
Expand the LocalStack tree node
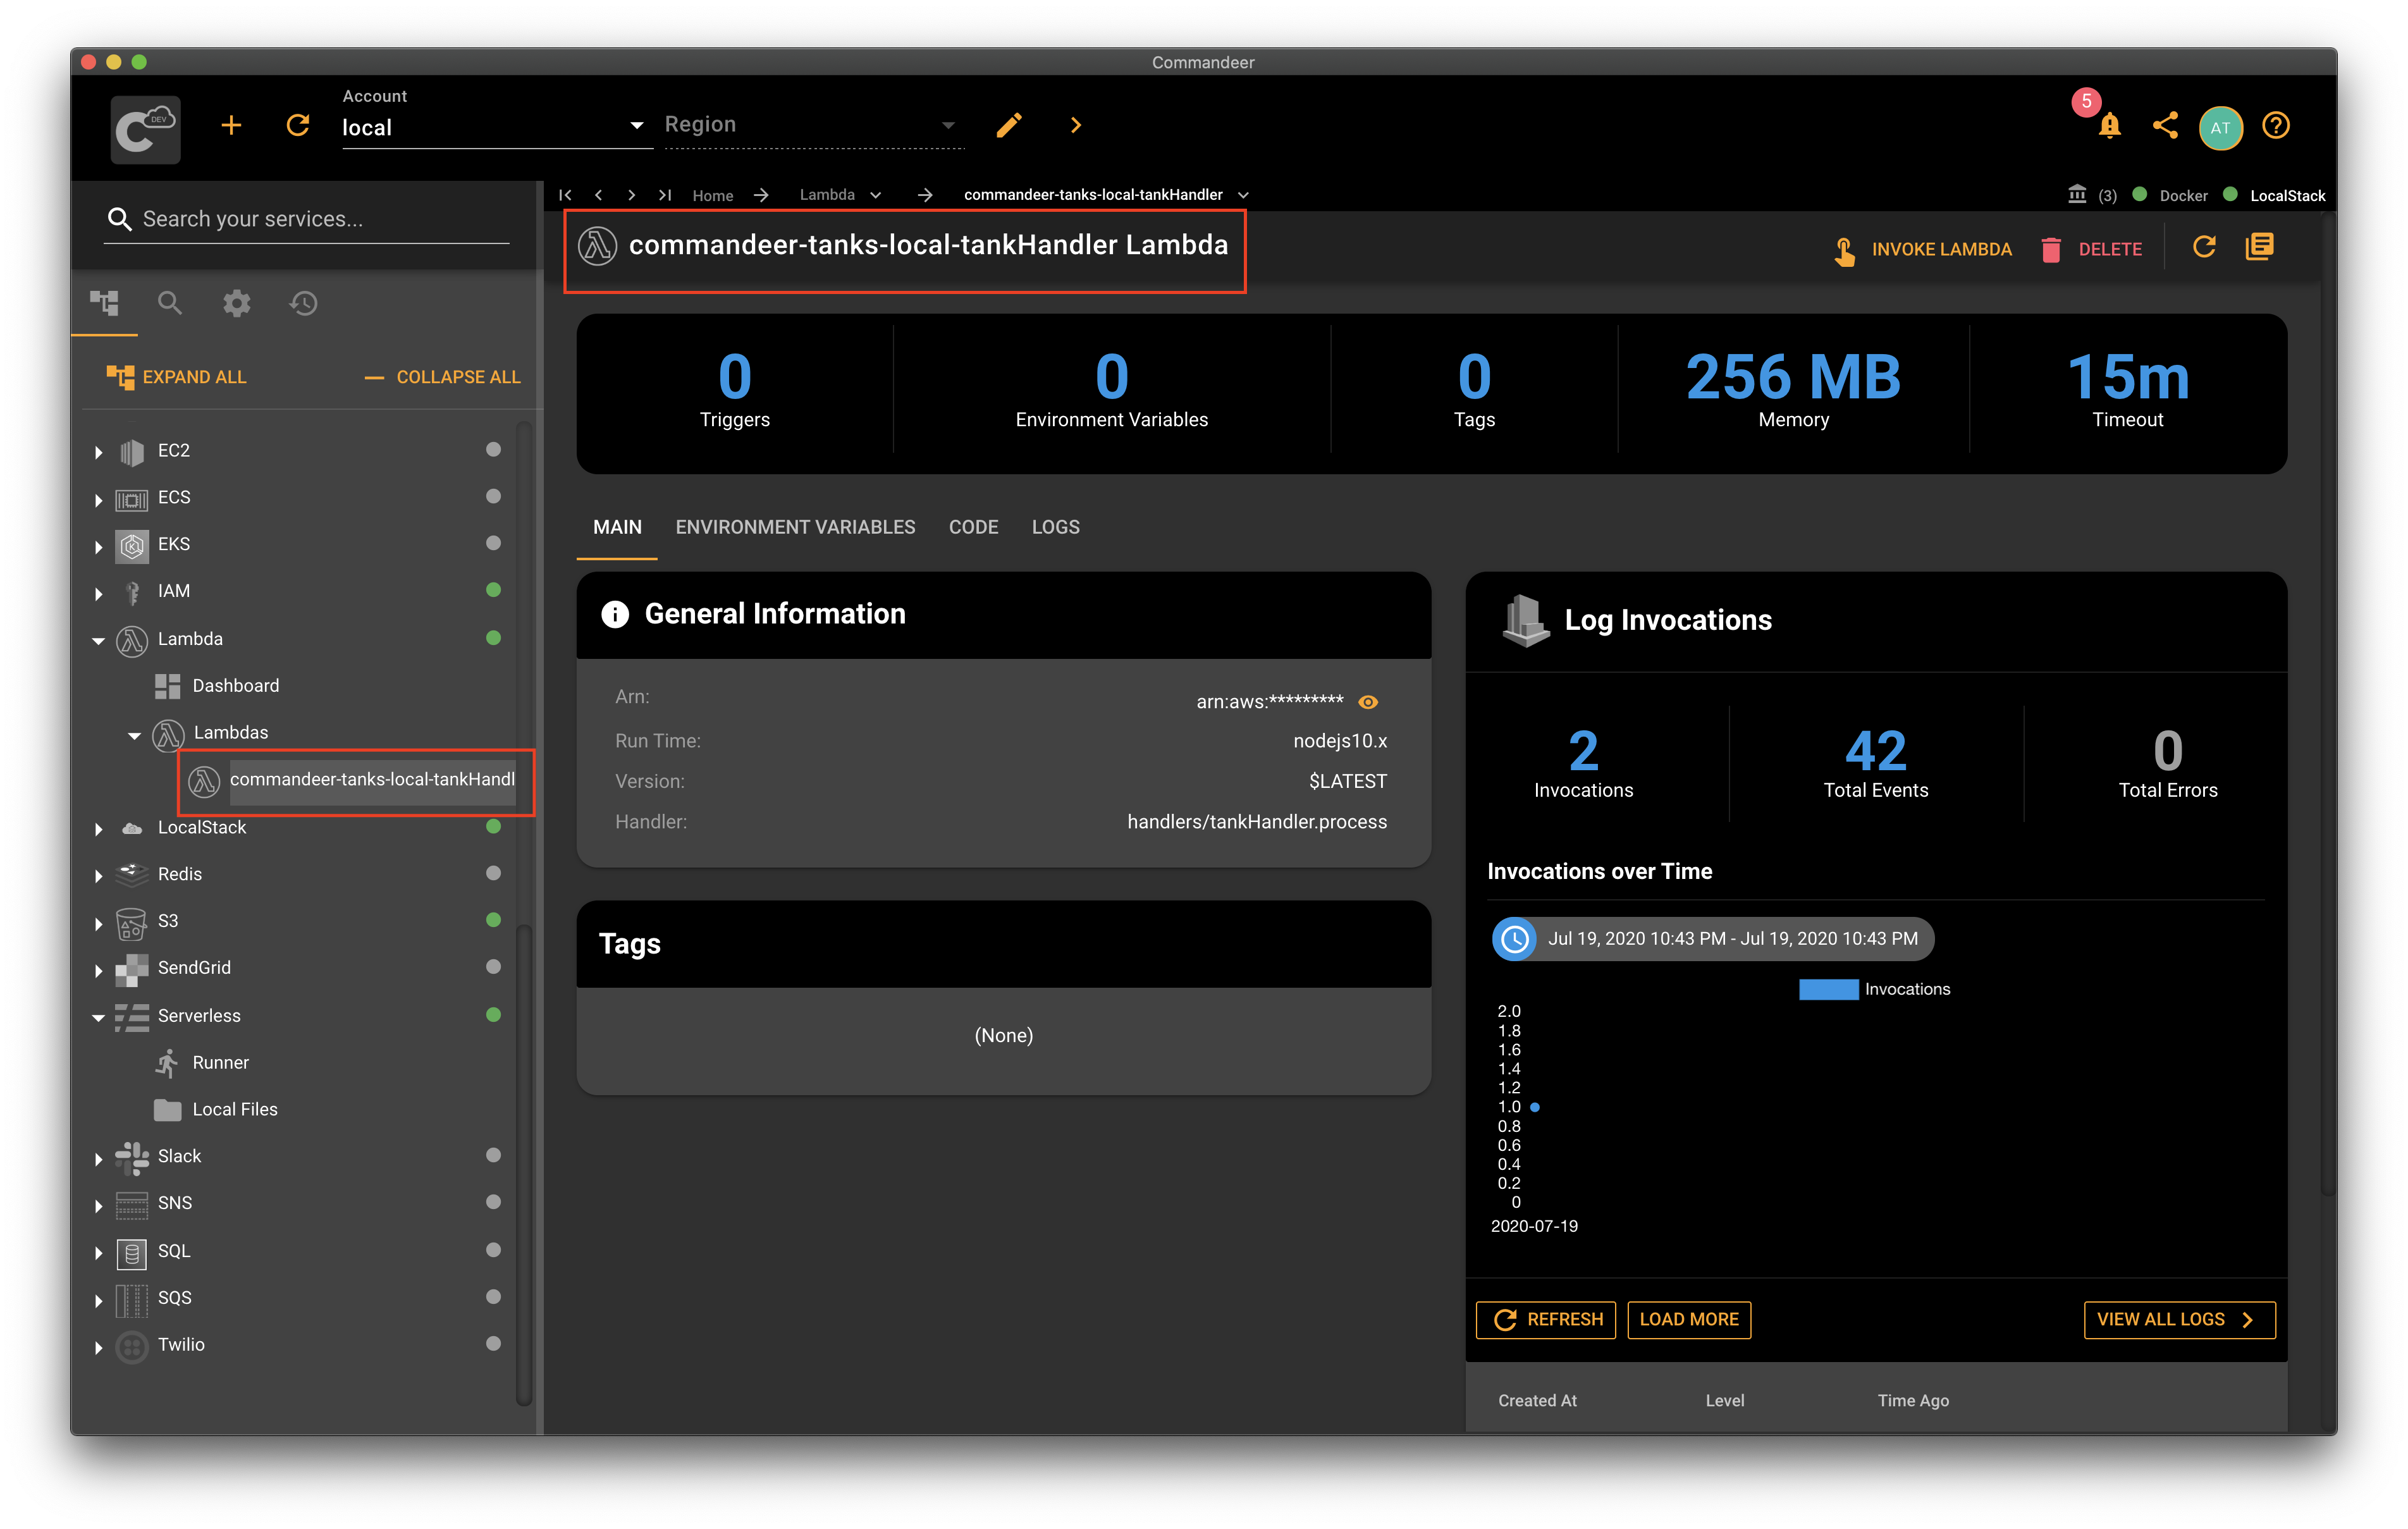coord(99,829)
